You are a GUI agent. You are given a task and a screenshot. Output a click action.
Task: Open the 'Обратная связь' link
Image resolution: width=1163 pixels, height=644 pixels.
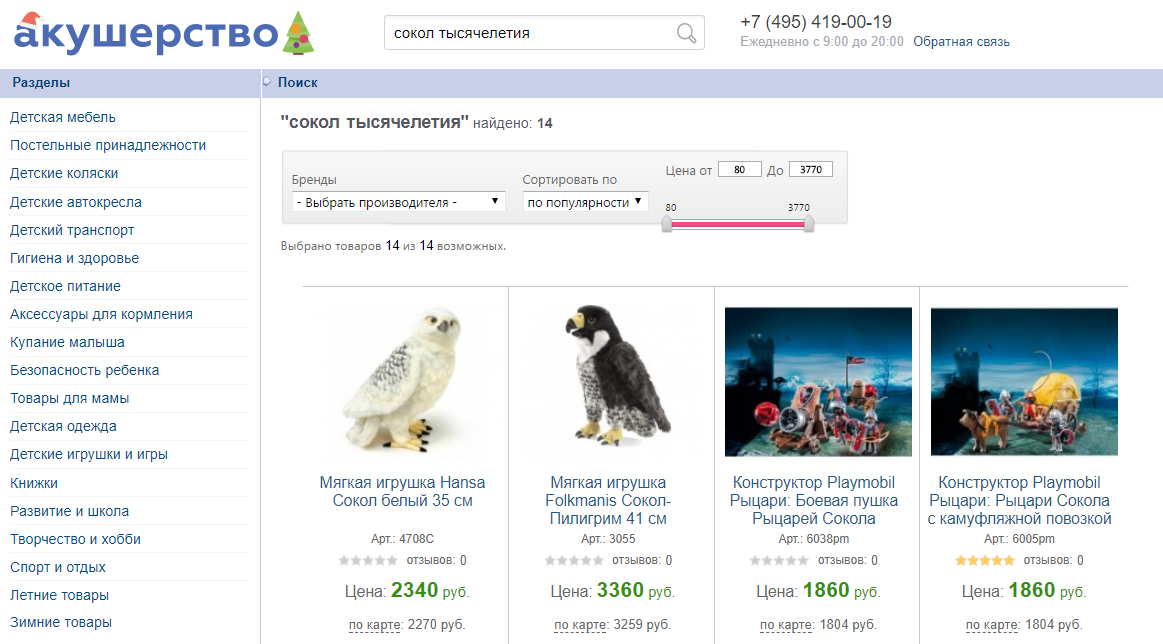pos(962,42)
